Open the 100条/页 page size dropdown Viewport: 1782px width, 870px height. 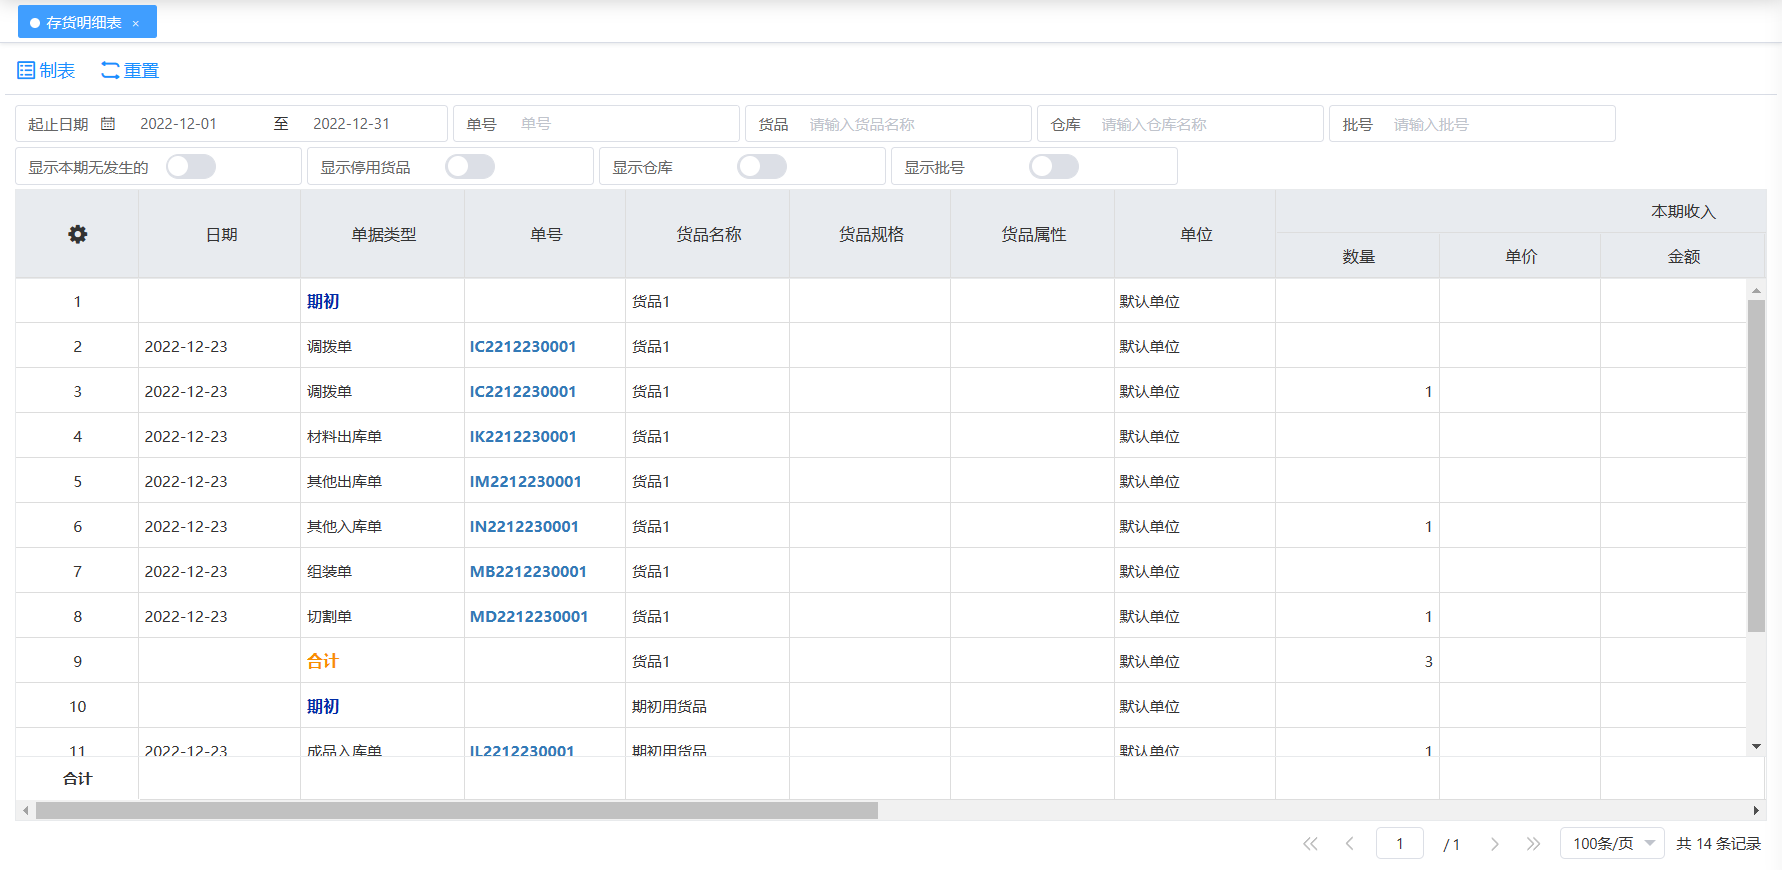click(1611, 844)
